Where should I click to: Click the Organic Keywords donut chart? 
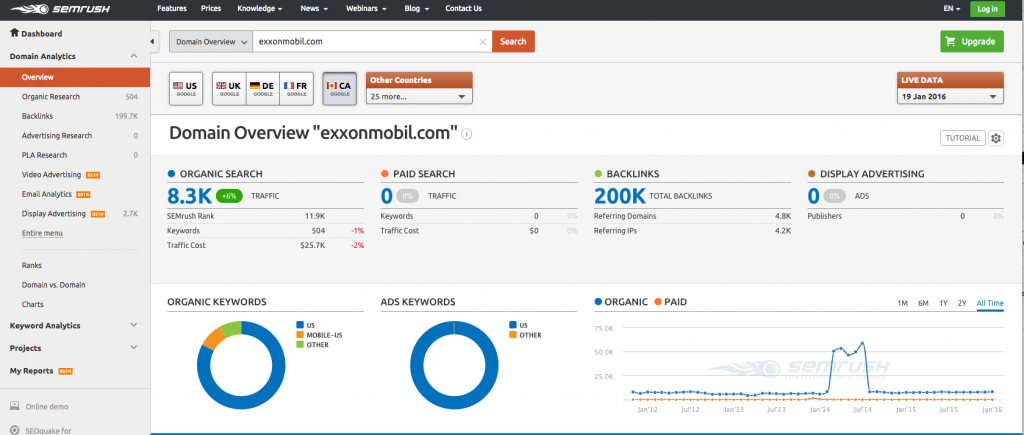pyautogui.click(x=241, y=365)
